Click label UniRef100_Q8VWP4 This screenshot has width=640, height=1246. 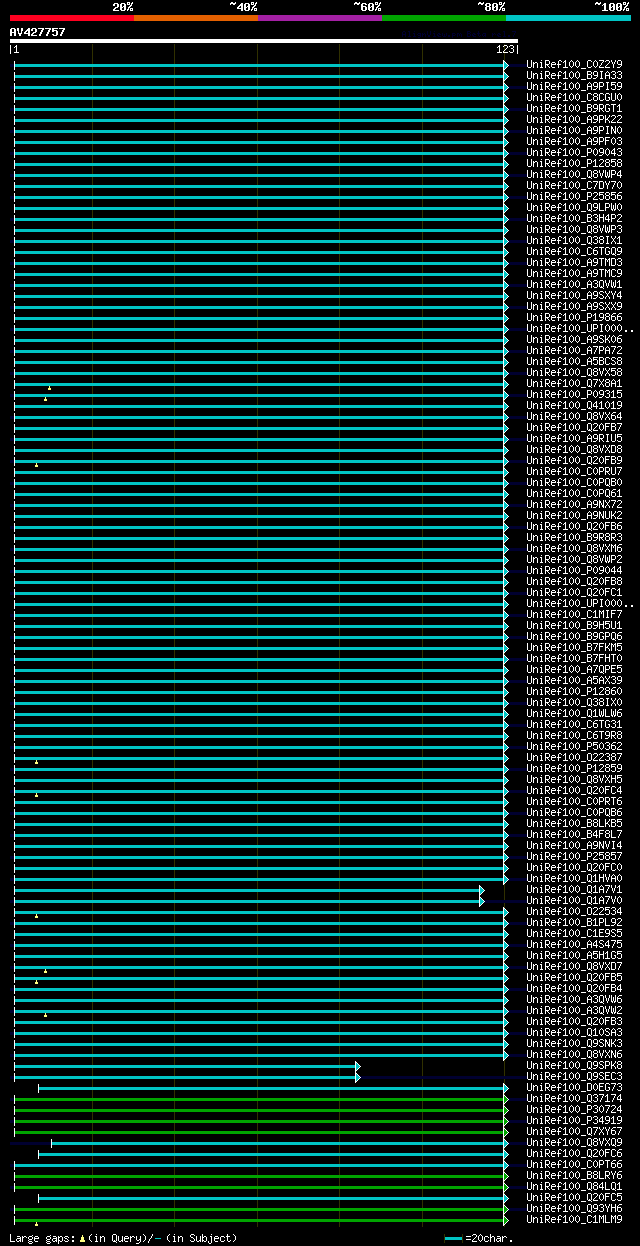pyautogui.click(x=574, y=174)
